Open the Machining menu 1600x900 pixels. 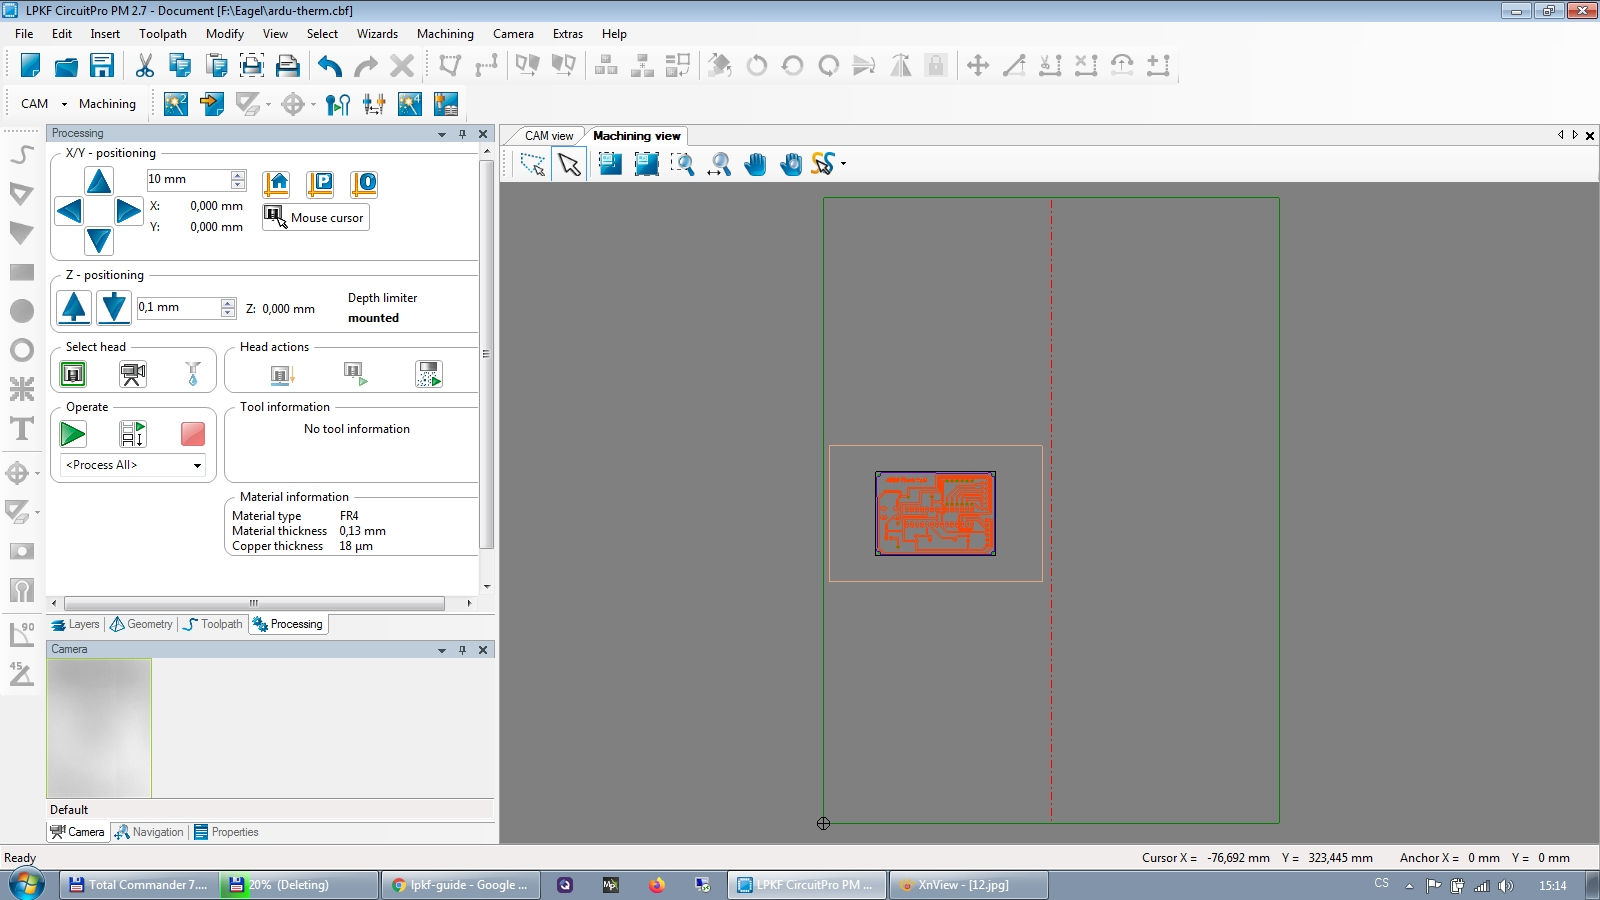click(x=445, y=34)
